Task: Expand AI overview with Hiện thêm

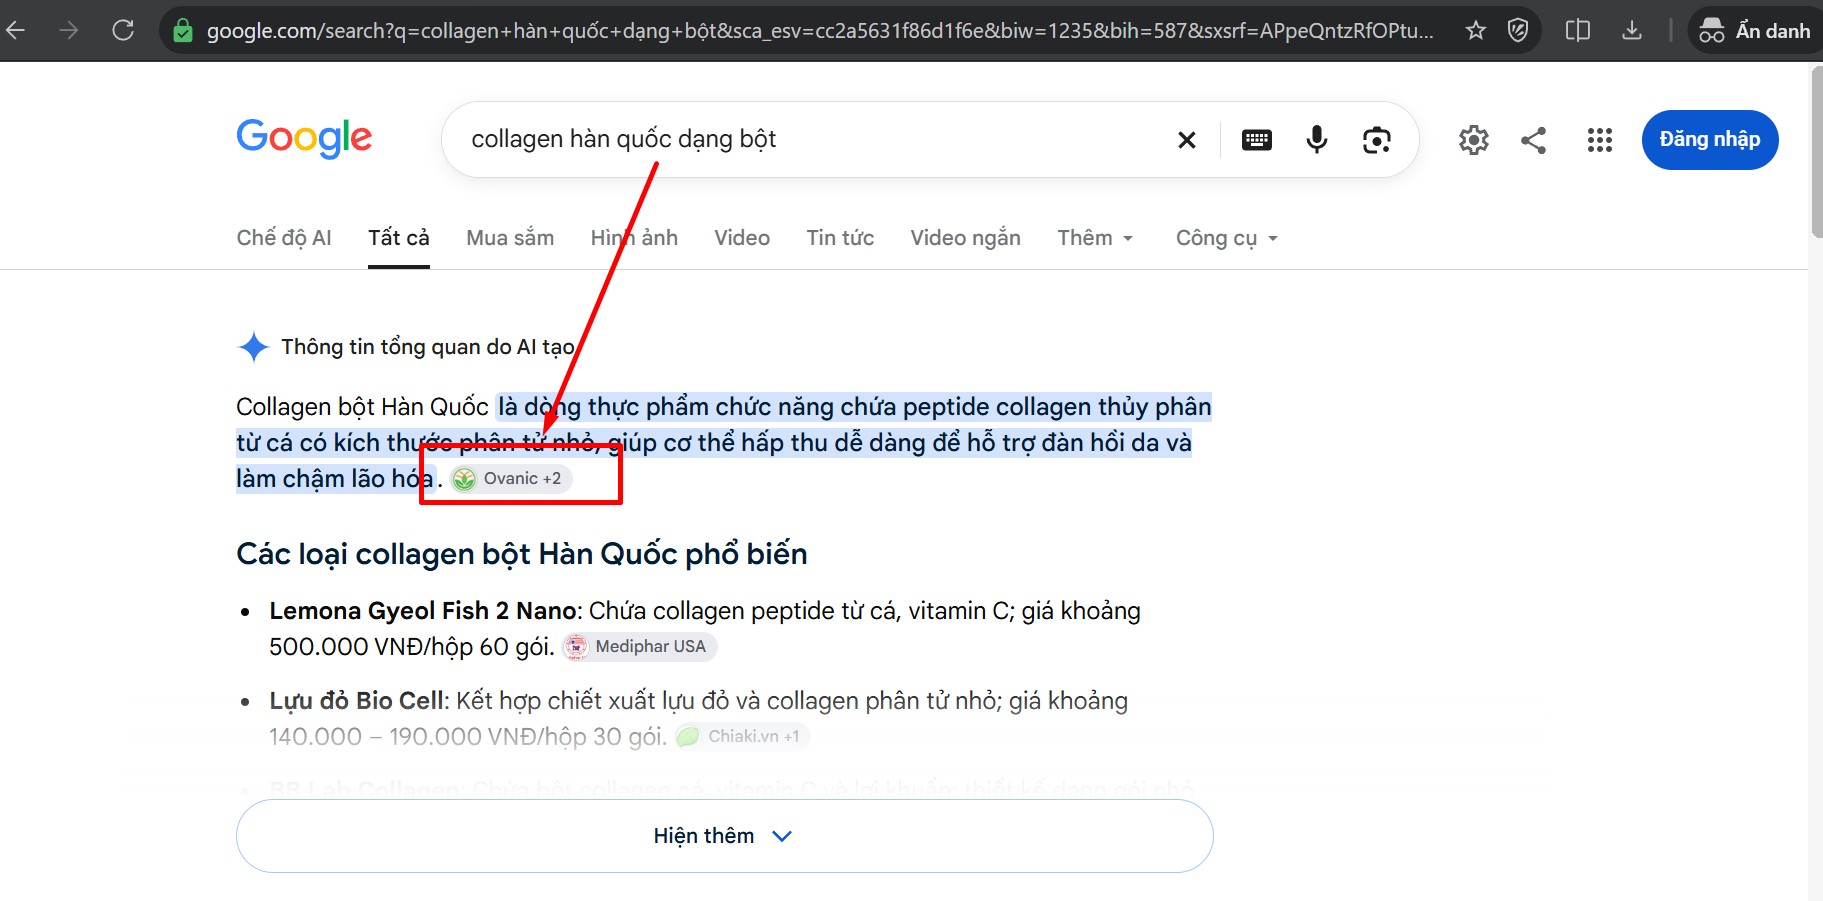Action: click(724, 836)
